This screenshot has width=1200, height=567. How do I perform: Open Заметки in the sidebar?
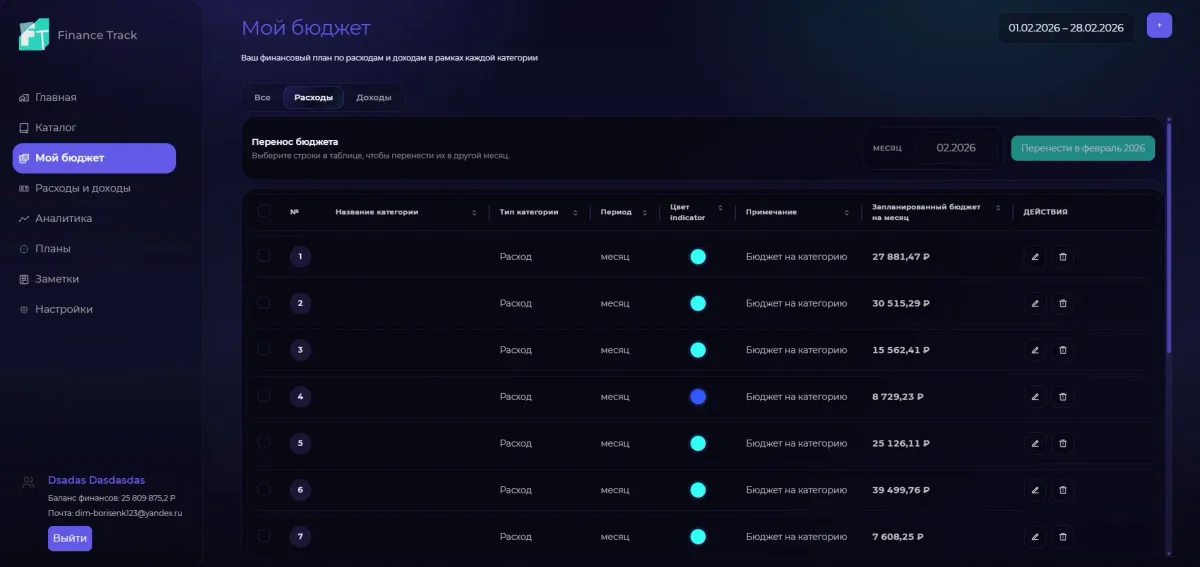point(94,279)
